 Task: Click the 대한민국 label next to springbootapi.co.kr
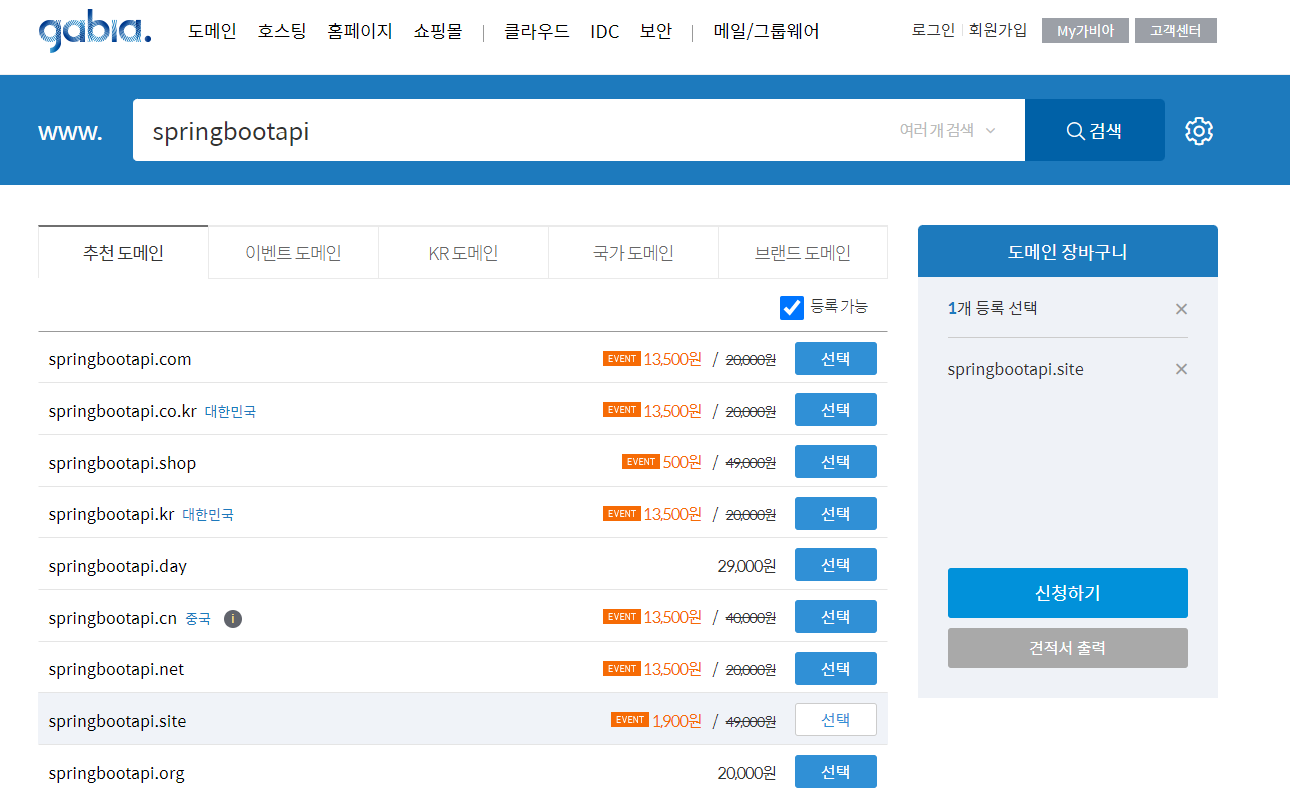tap(230, 412)
